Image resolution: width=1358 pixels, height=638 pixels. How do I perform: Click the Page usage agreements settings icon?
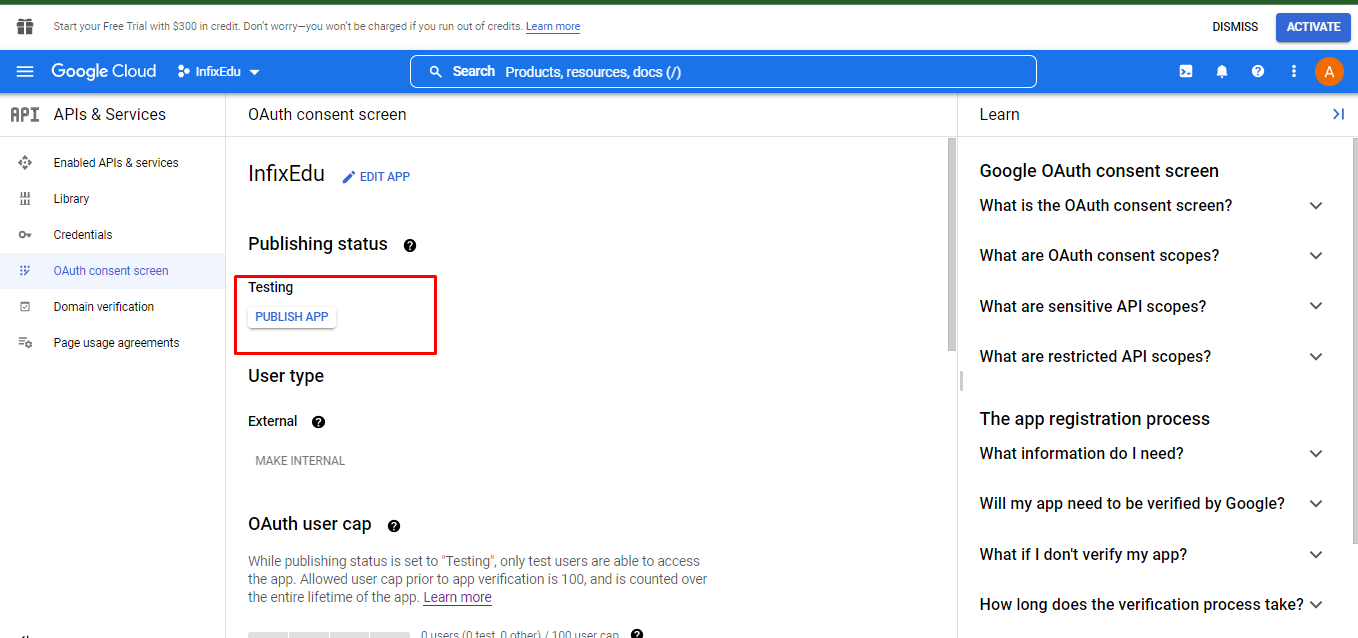[25, 343]
